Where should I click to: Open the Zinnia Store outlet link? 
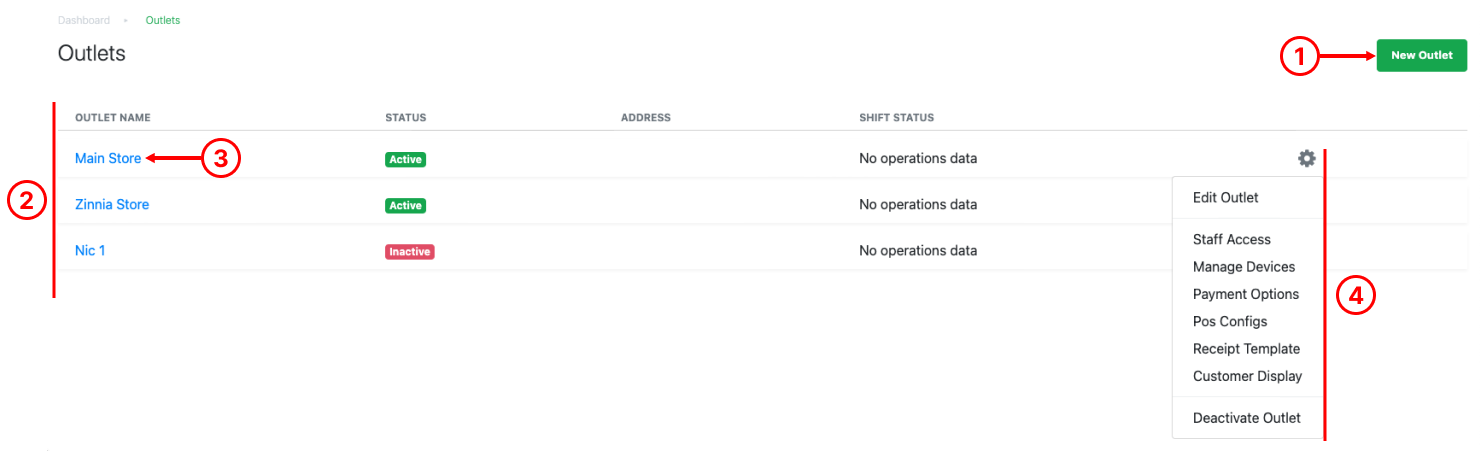tap(112, 204)
